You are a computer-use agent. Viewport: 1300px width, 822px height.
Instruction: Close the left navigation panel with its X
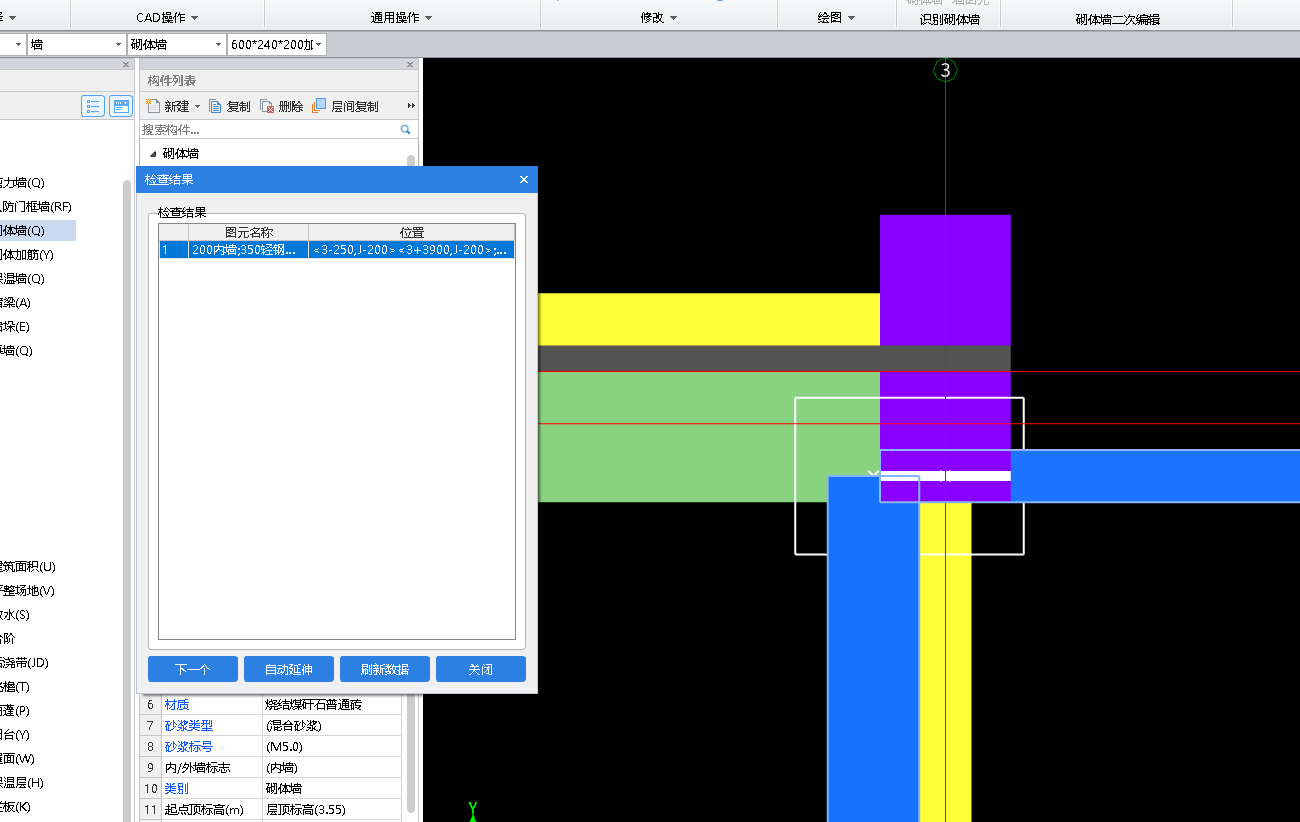pyautogui.click(x=126, y=65)
